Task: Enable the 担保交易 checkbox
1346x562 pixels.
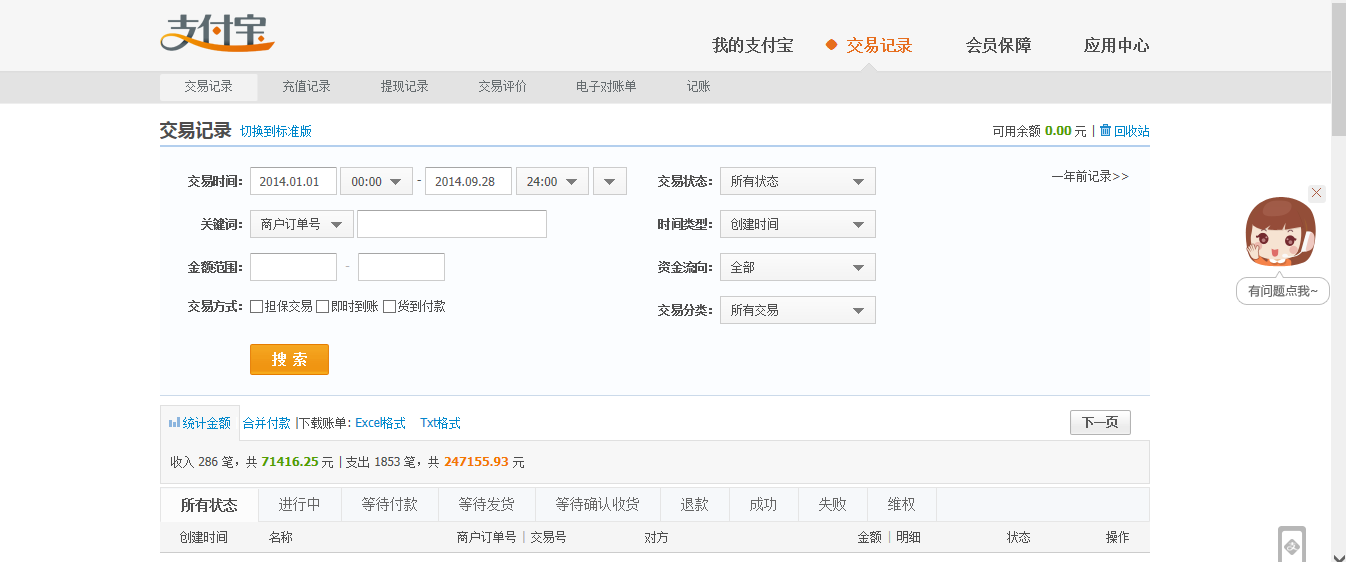Action: (257, 306)
